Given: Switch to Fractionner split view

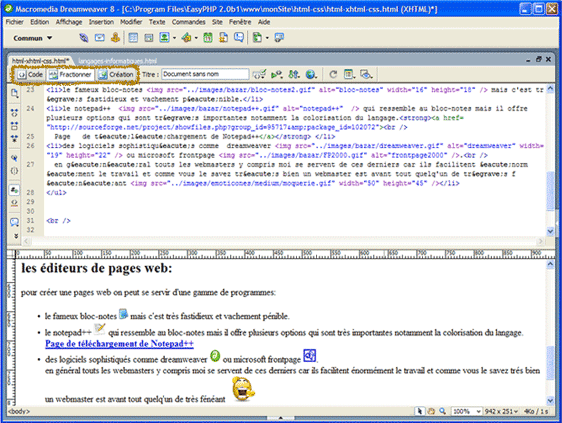Looking at the screenshot, I should click(x=71, y=74).
